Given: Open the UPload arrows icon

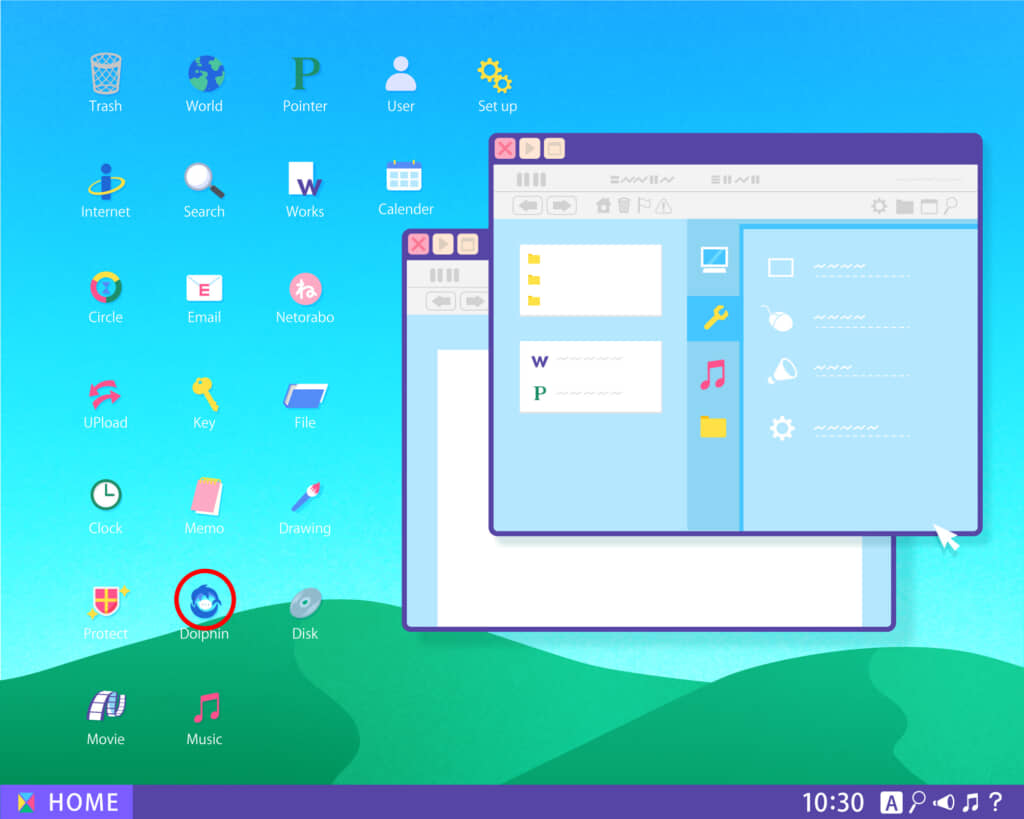Looking at the screenshot, I should click(x=105, y=394).
